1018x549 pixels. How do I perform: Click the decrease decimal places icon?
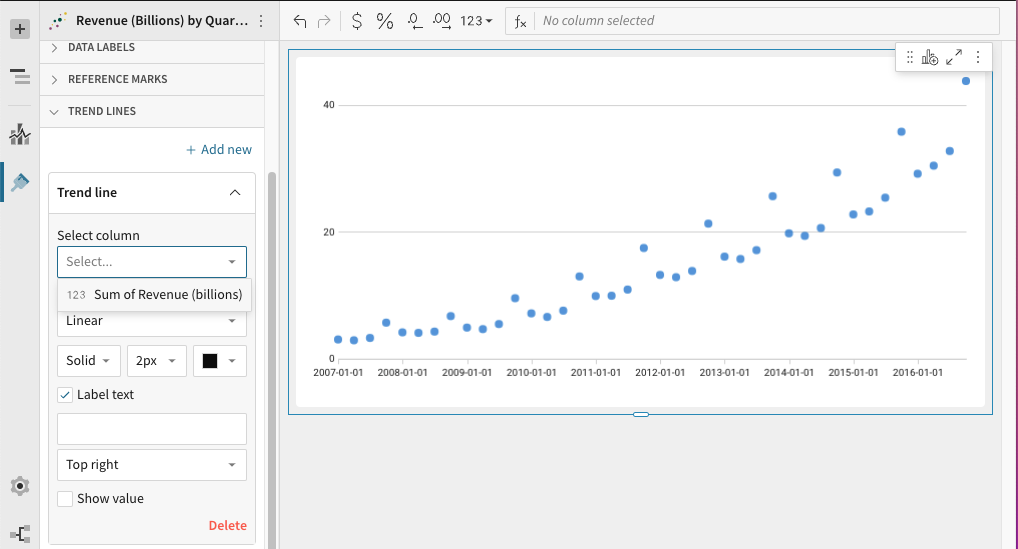click(x=415, y=21)
